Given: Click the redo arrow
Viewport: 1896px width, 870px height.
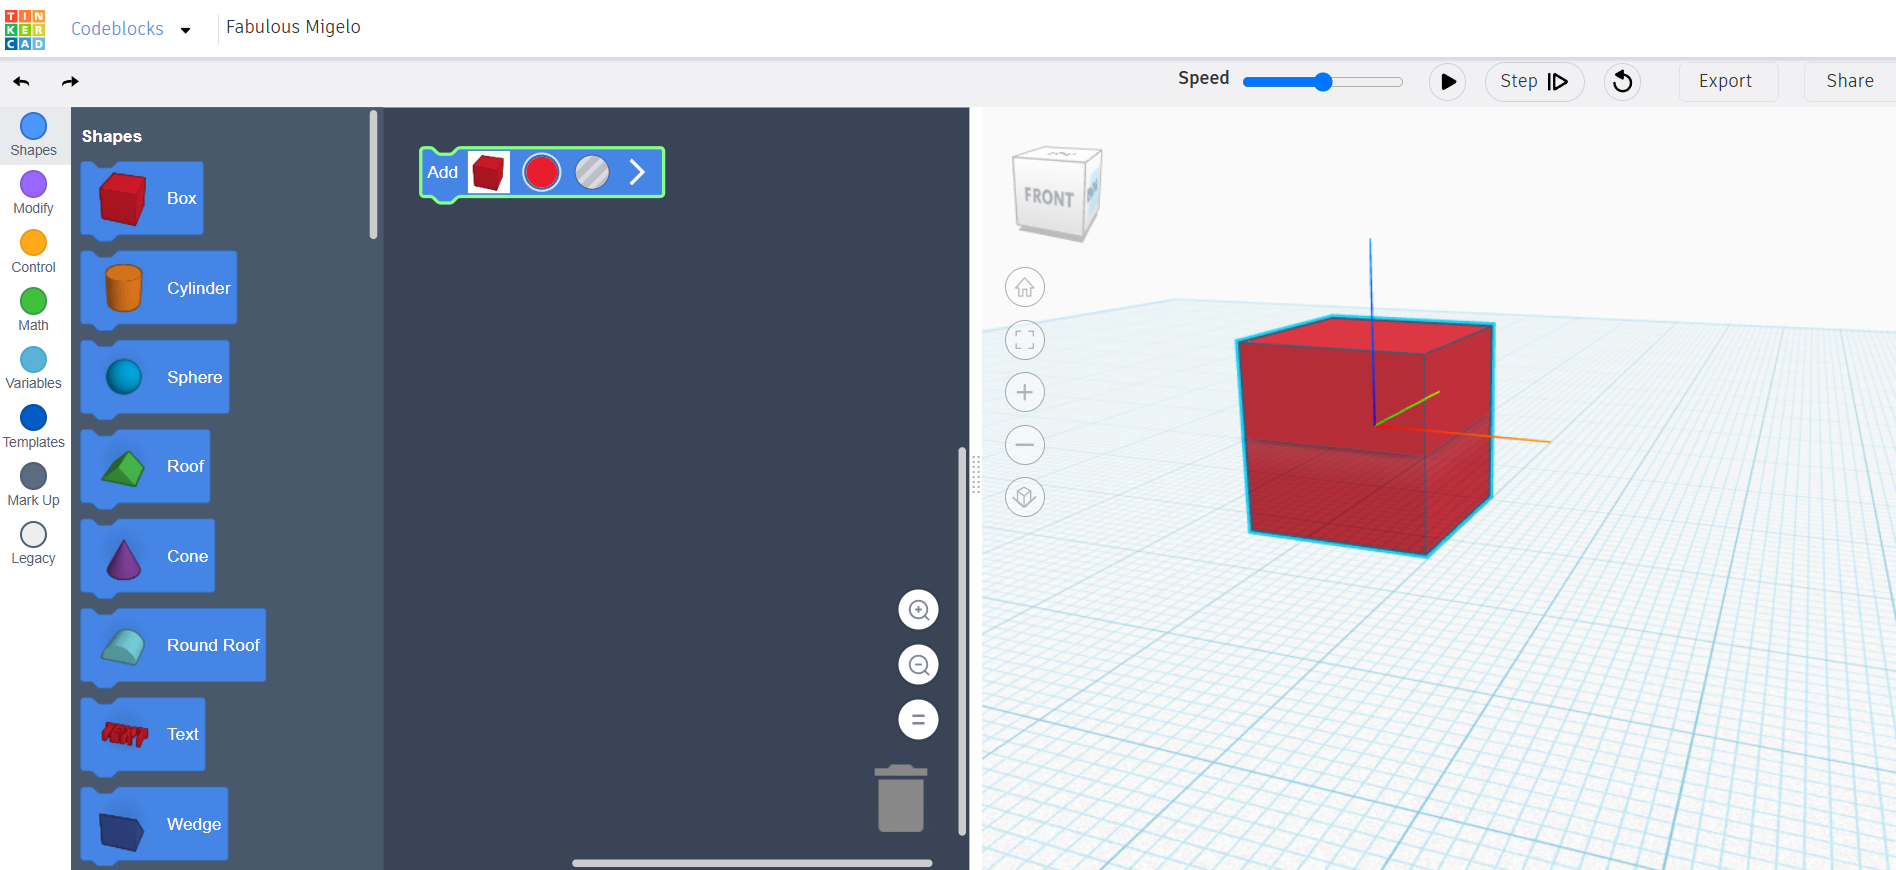Looking at the screenshot, I should (70, 82).
